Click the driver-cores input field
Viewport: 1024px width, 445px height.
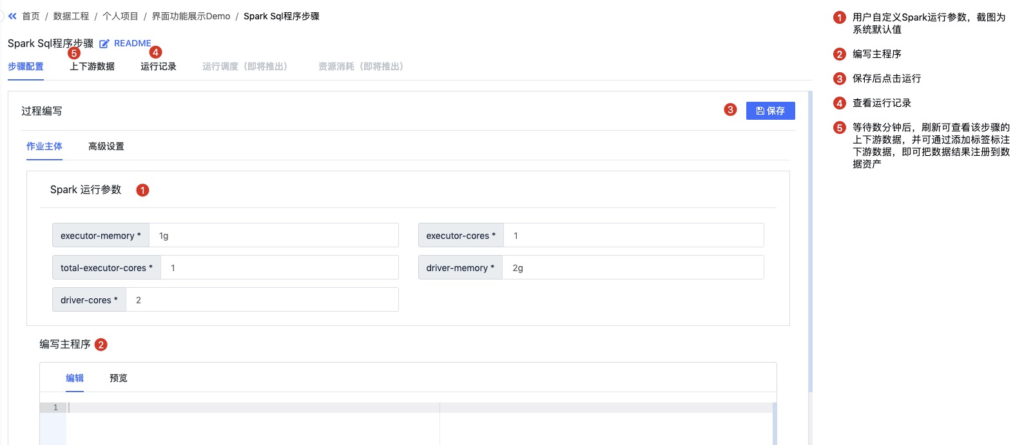coord(262,300)
